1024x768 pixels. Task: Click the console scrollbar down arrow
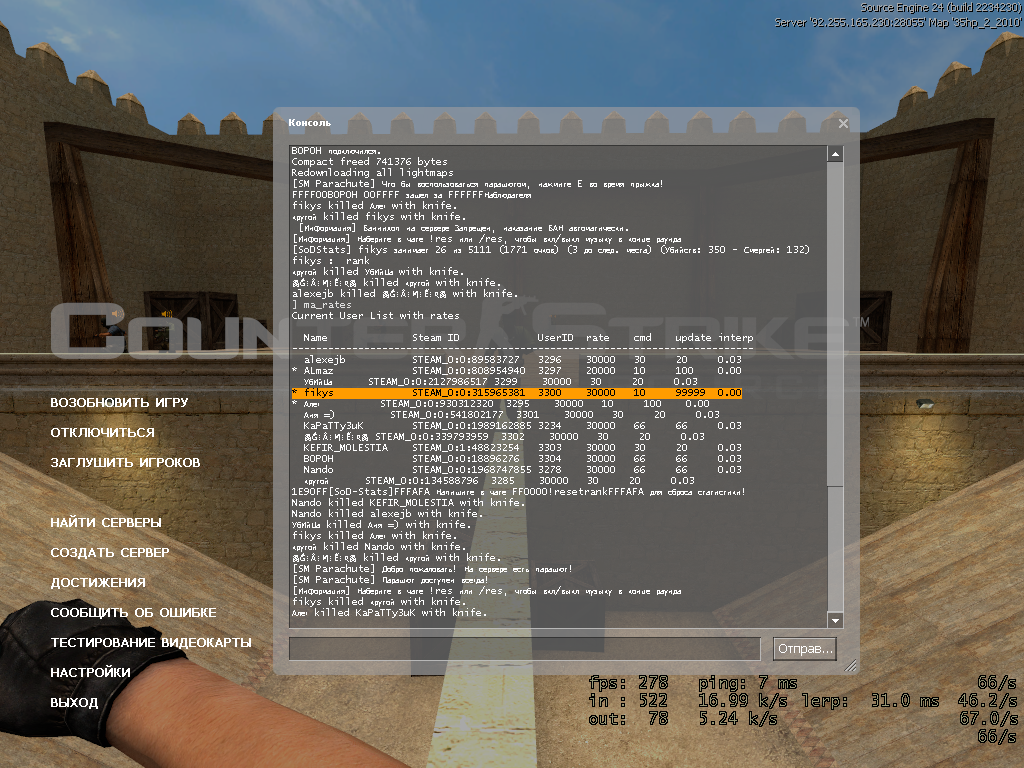835,620
